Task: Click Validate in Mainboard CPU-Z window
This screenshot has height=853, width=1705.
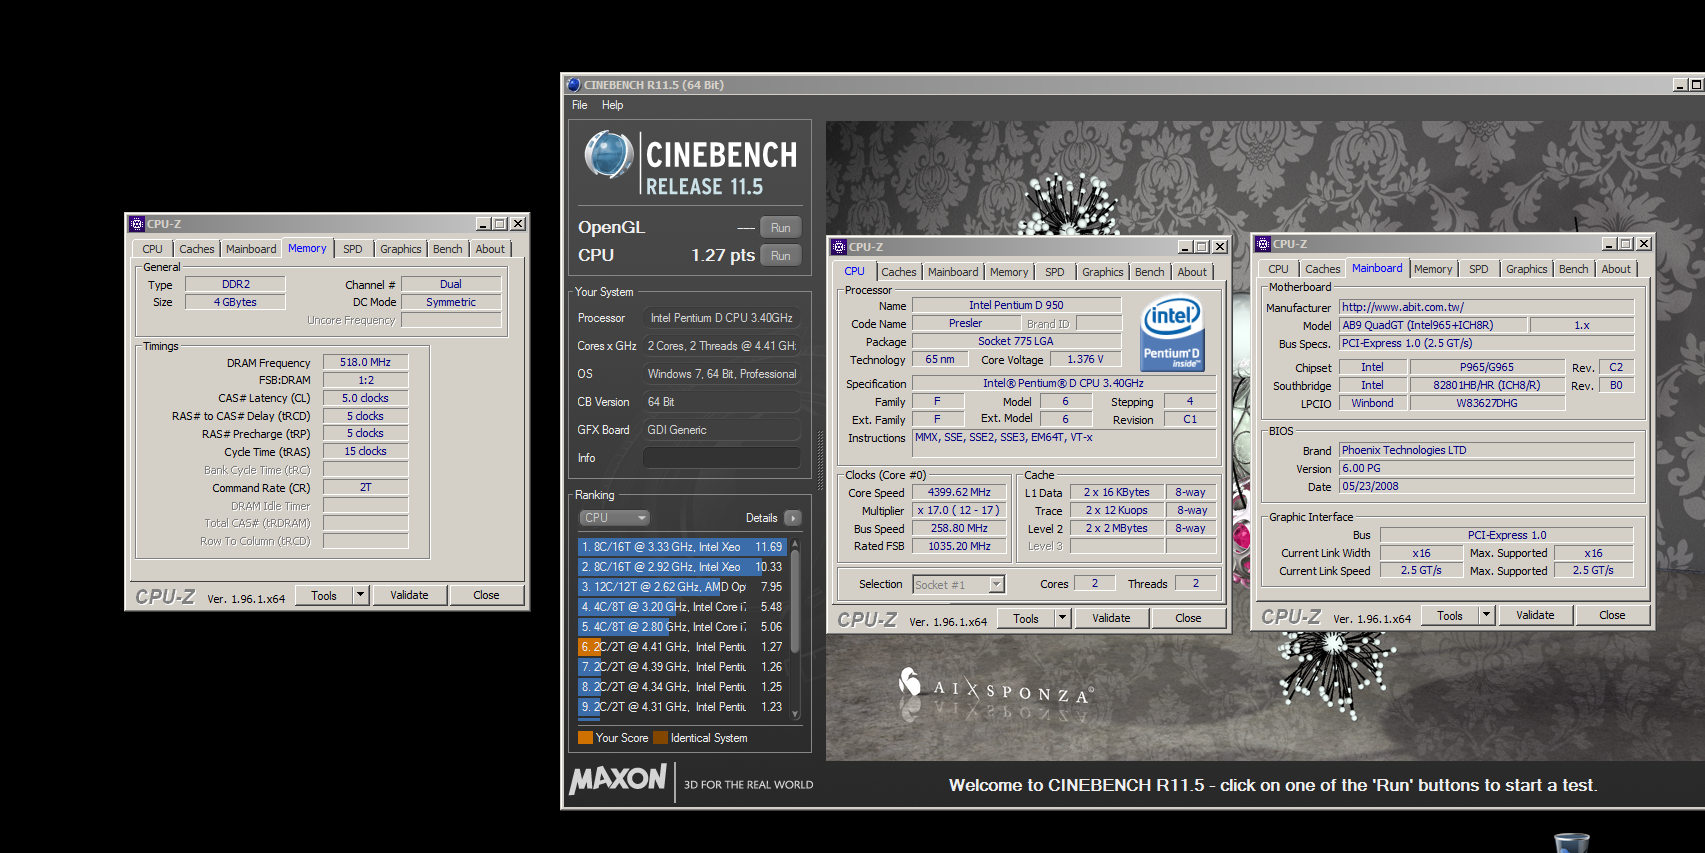Action: click(1535, 615)
